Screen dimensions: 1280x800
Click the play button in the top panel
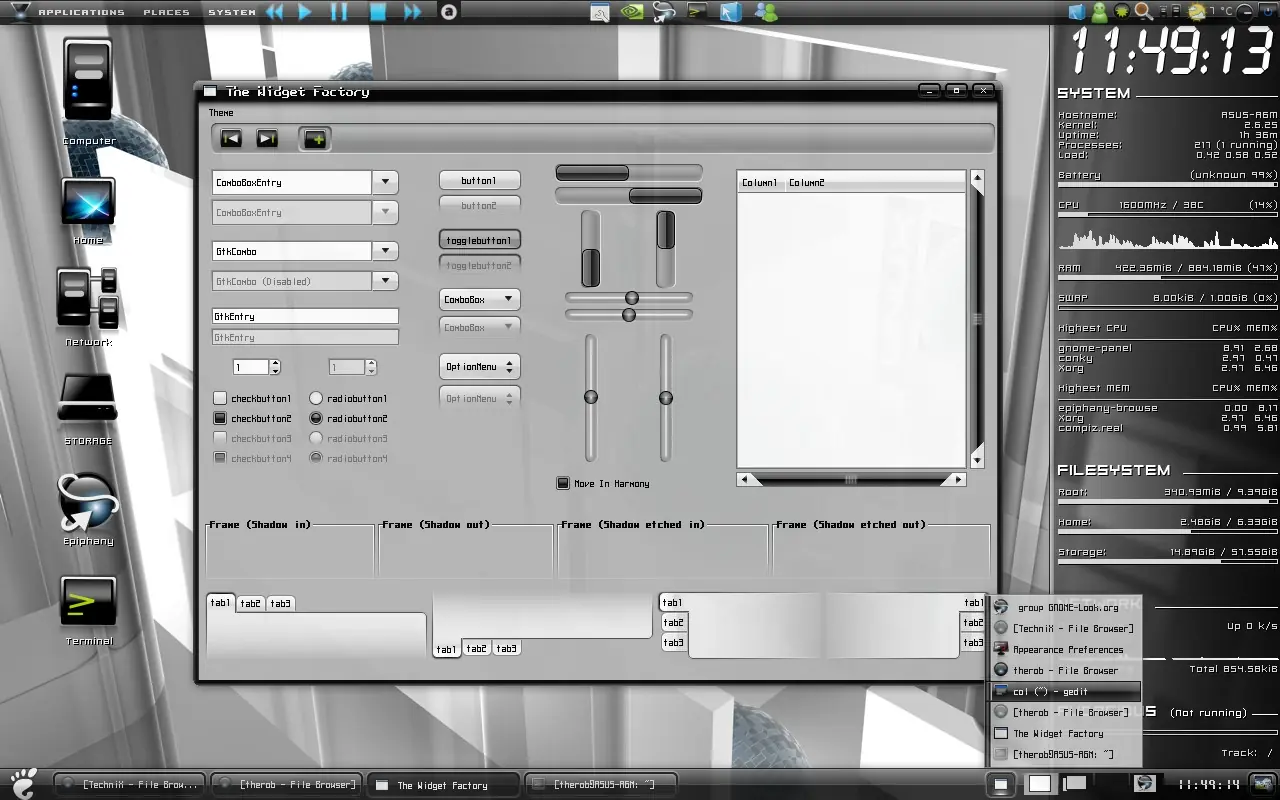coord(306,12)
